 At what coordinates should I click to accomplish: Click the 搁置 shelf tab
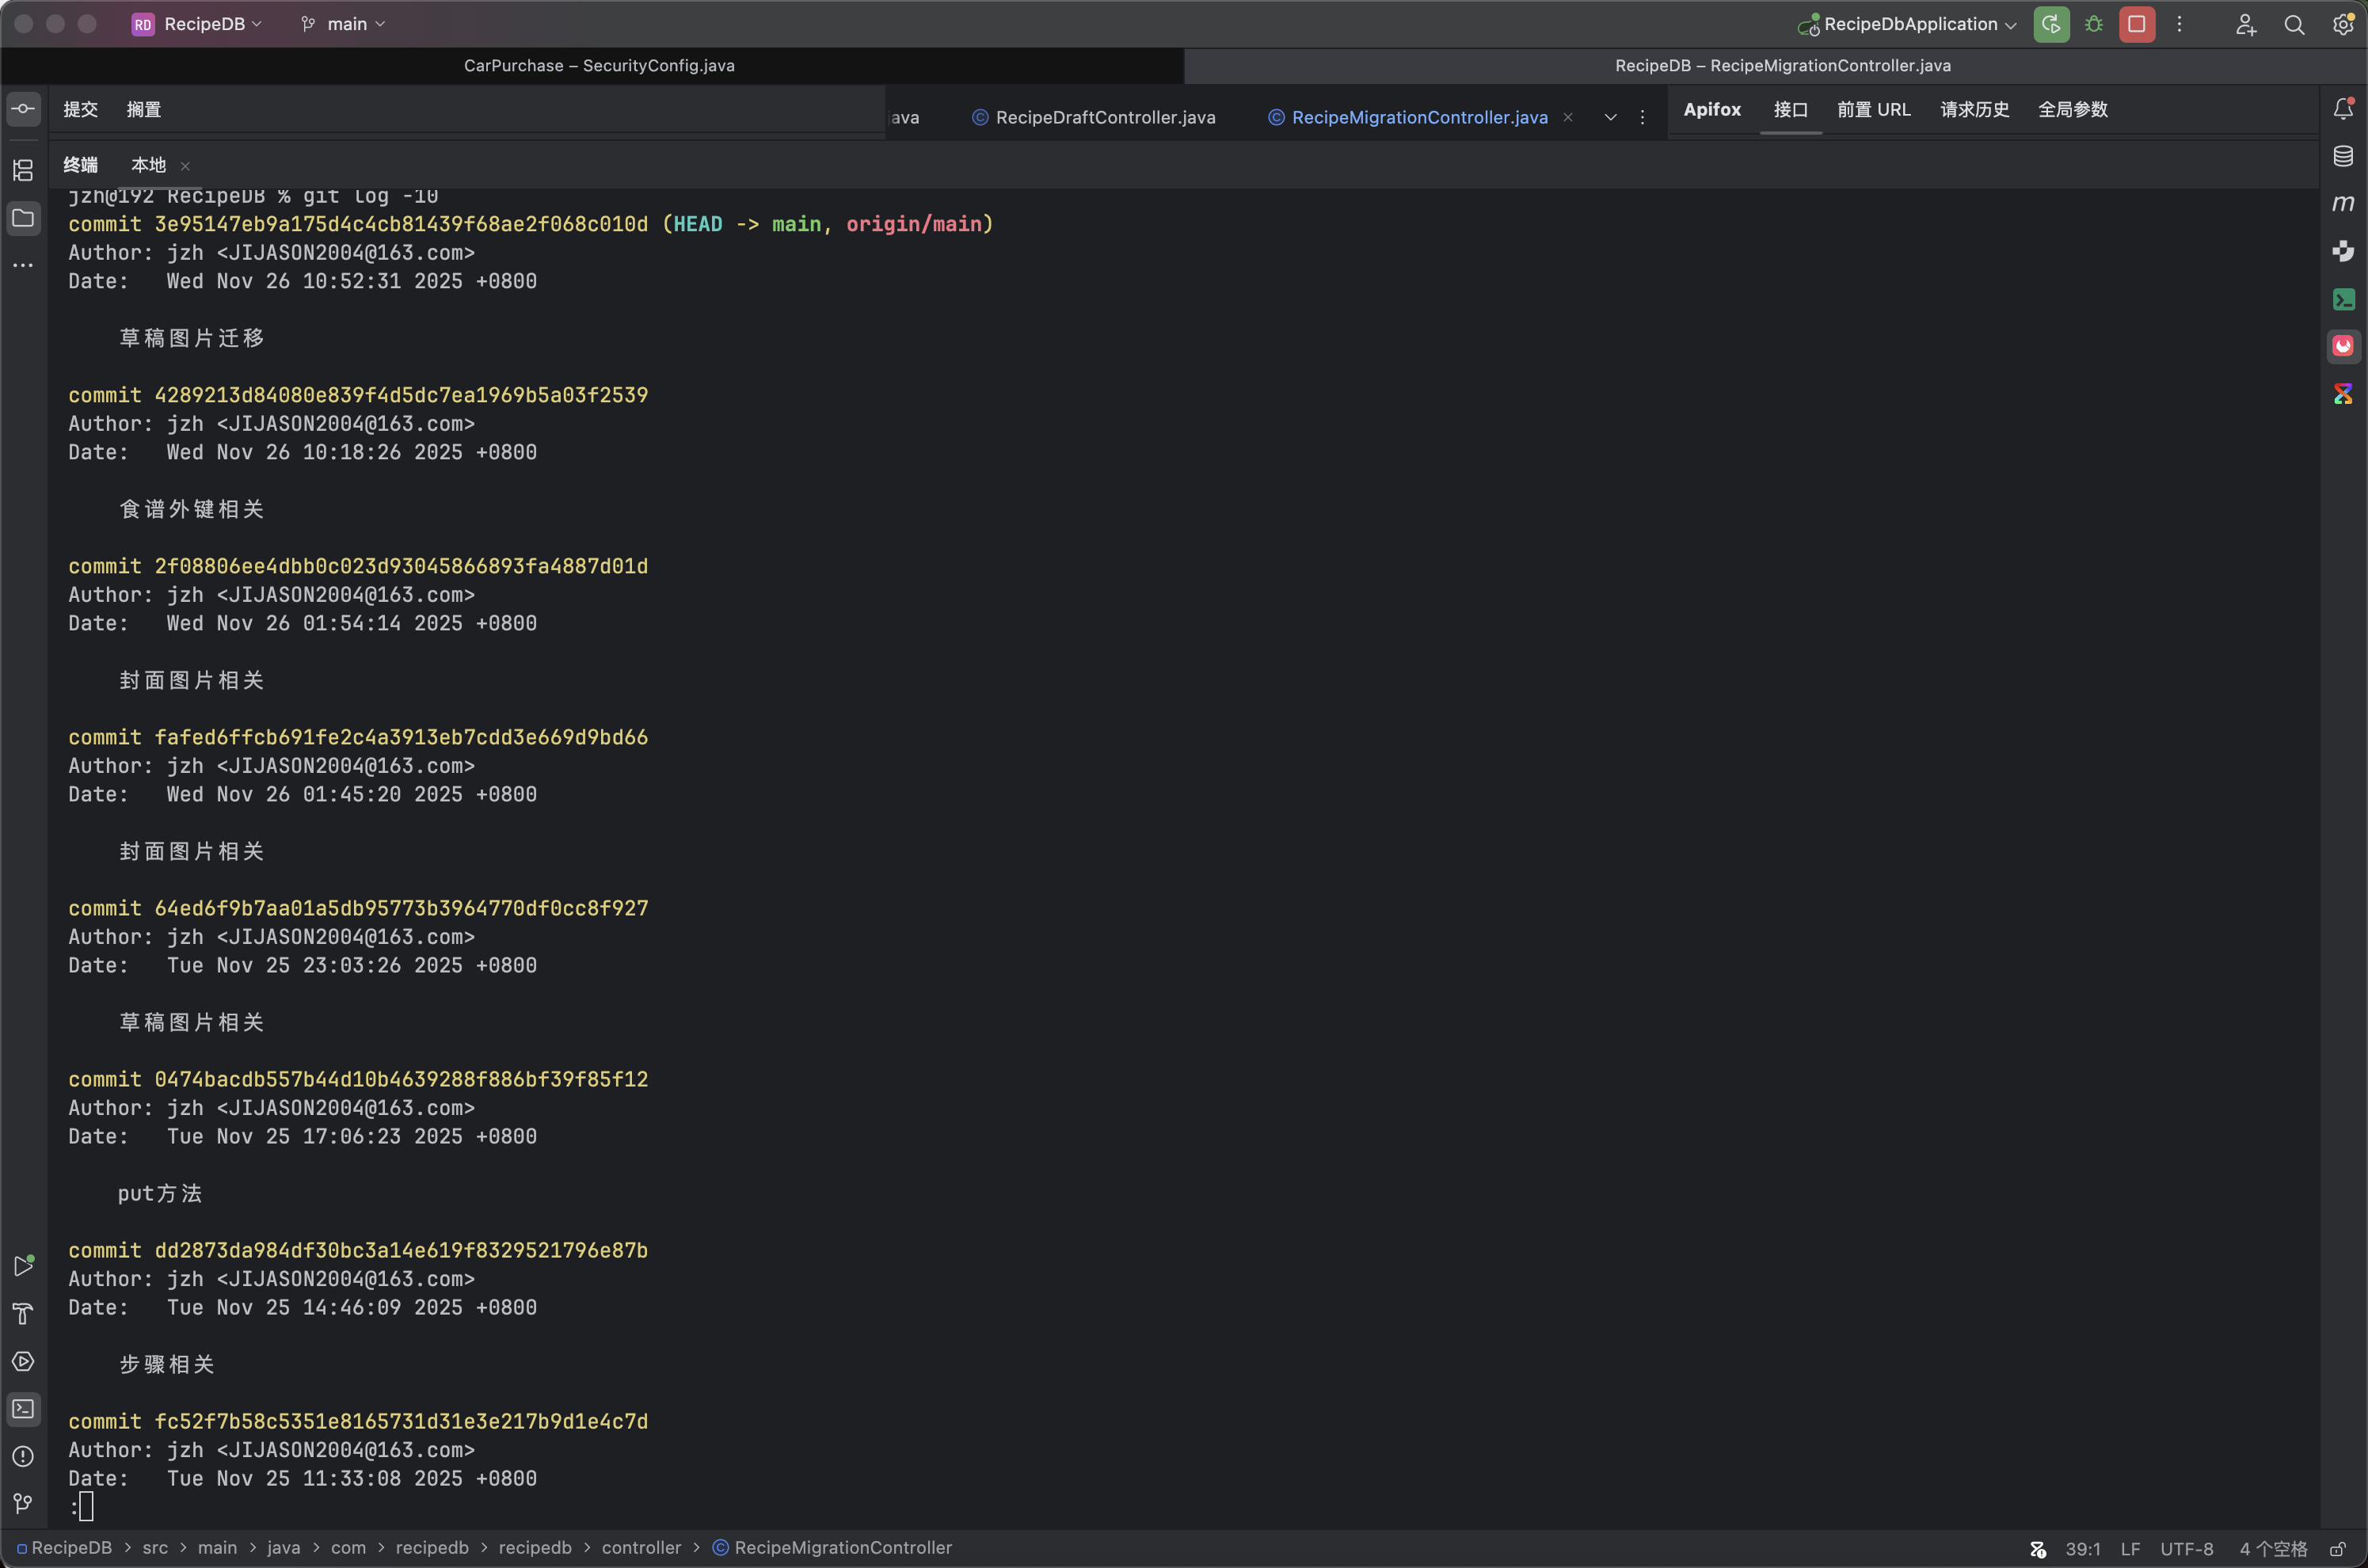(x=143, y=109)
